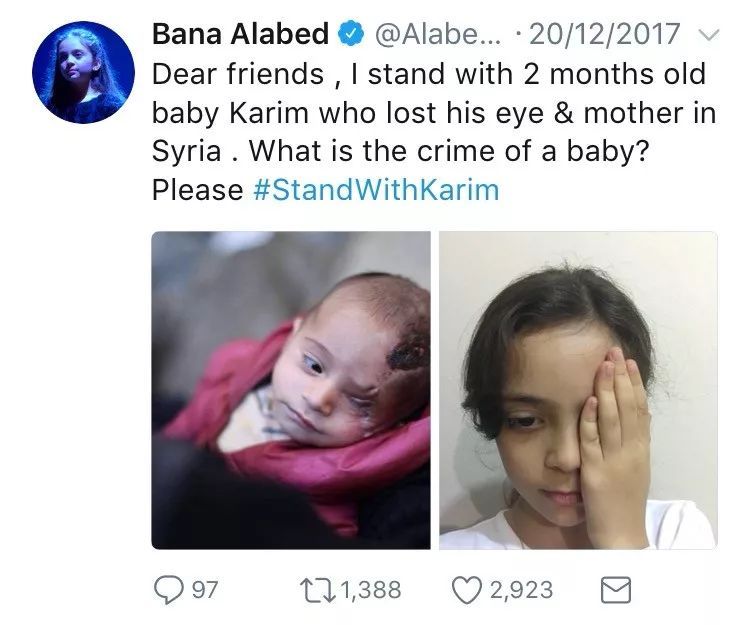Screen dimensions: 741x625
Task: Click the blue verified badge
Action: point(350,34)
